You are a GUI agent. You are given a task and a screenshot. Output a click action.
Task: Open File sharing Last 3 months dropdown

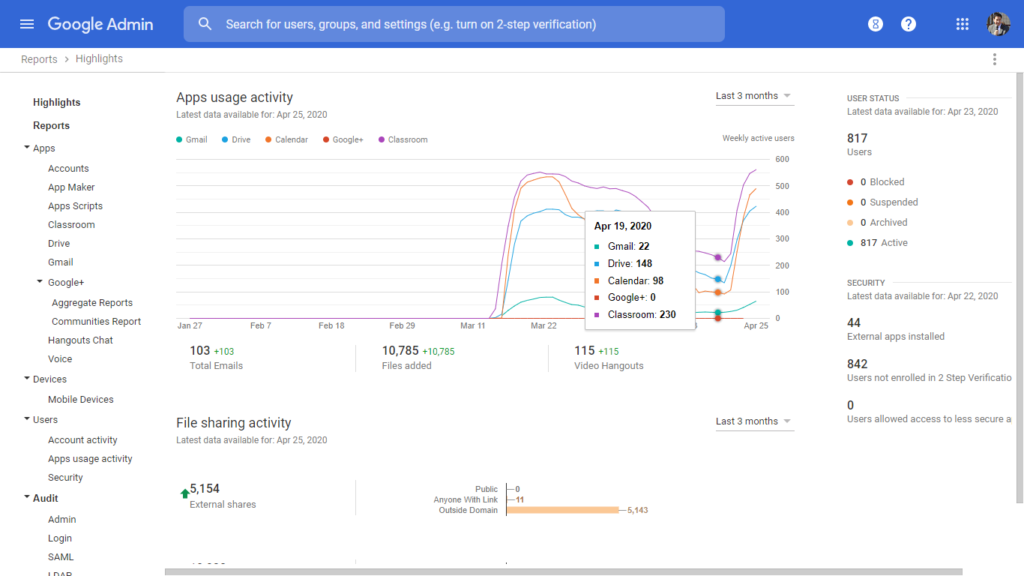tap(754, 421)
